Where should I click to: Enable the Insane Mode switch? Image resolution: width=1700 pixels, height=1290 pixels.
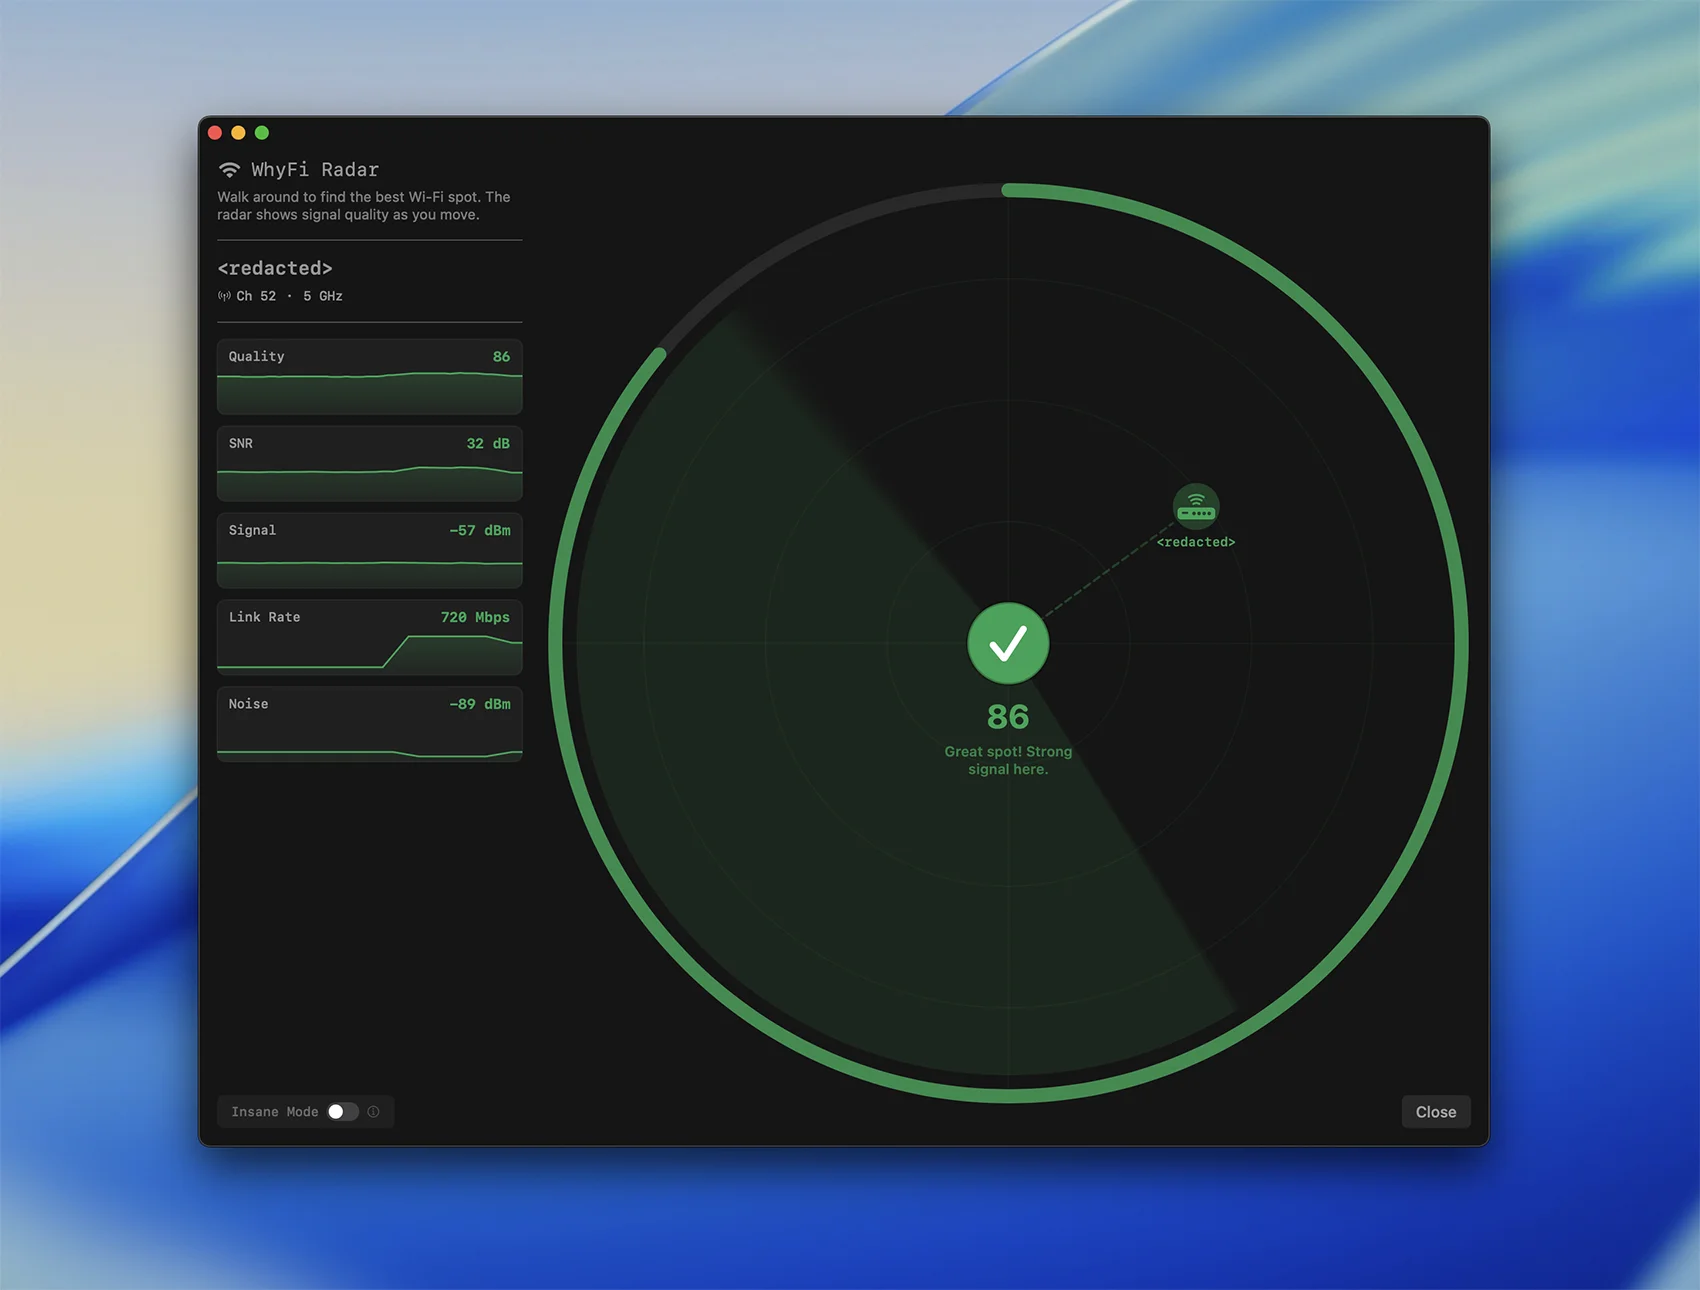coord(342,1112)
